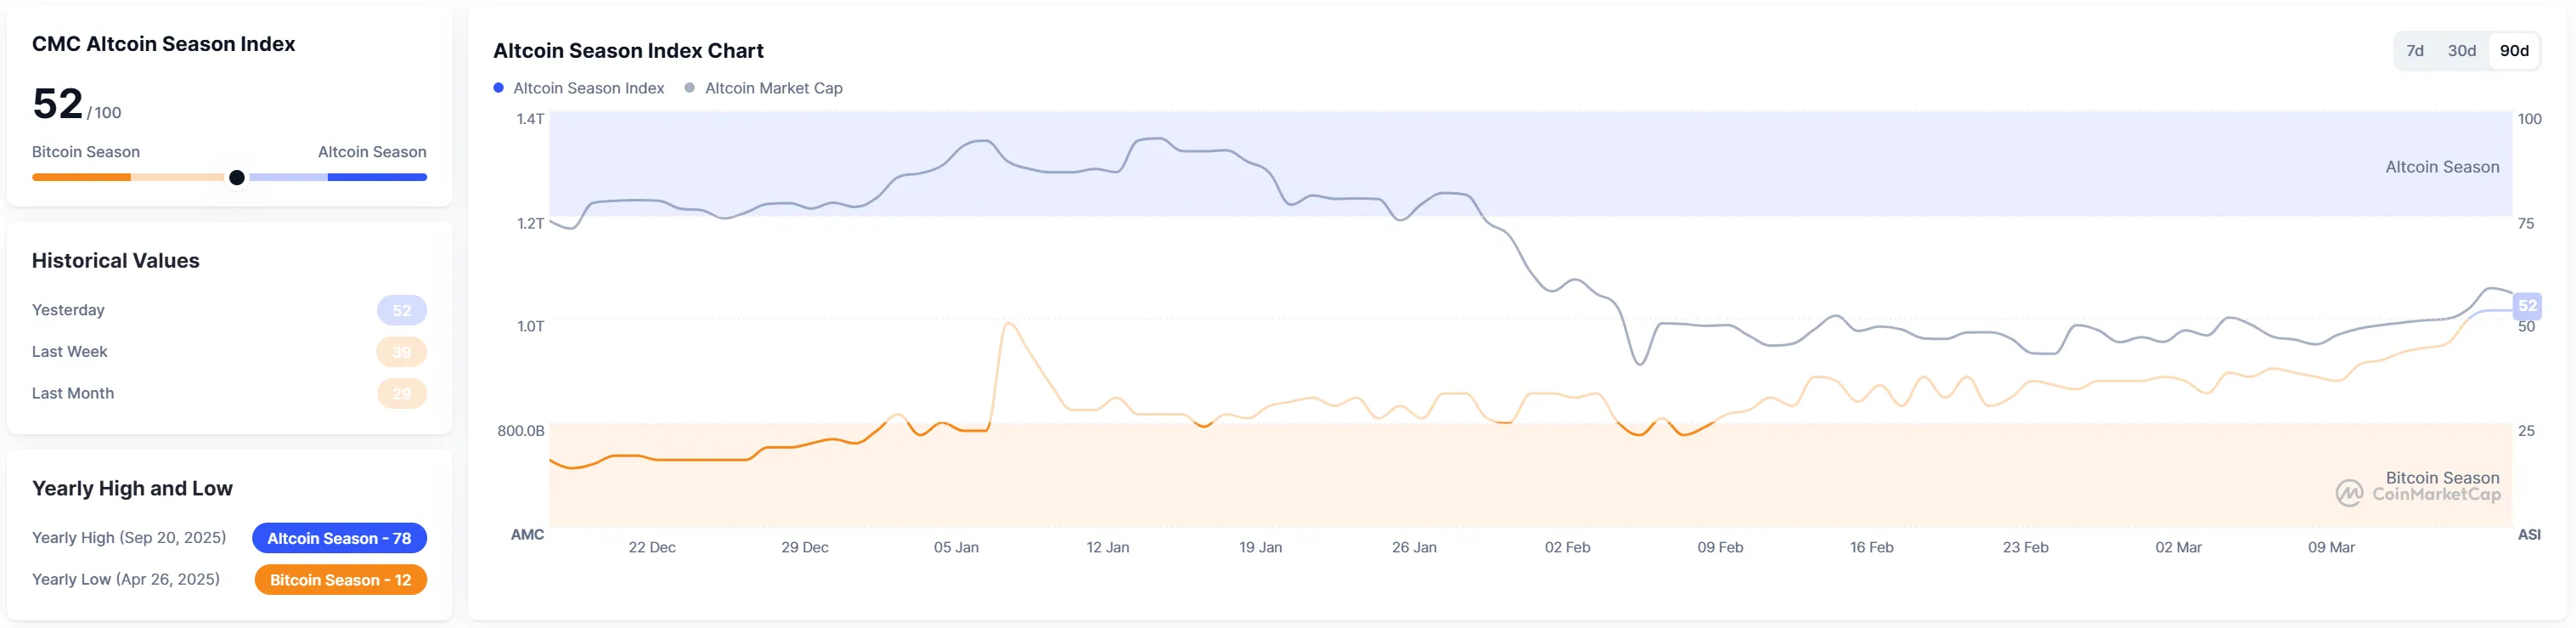The height and width of the screenshot is (628, 2576).
Task: Click the orange Bitcoin Season bar segment
Action: (x=81, y=178)
